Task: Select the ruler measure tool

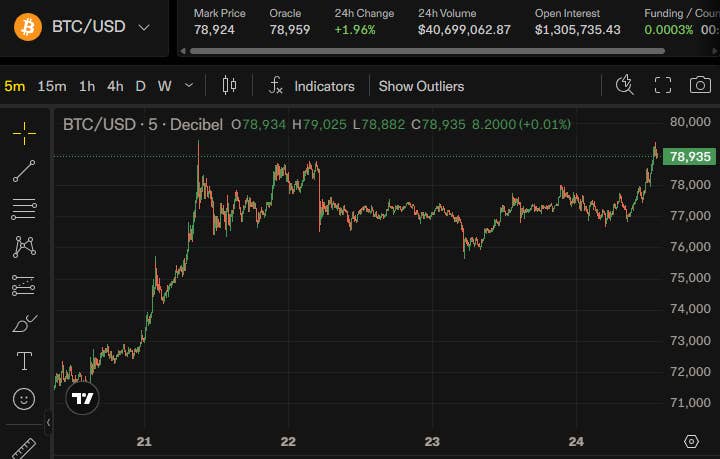Action: [23, 449]
